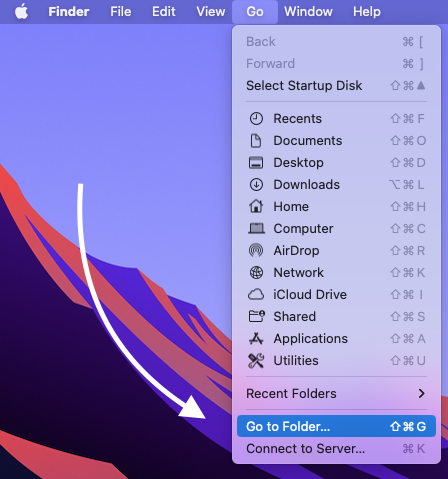Open the Apple menu logo

[x=22, y=12]
